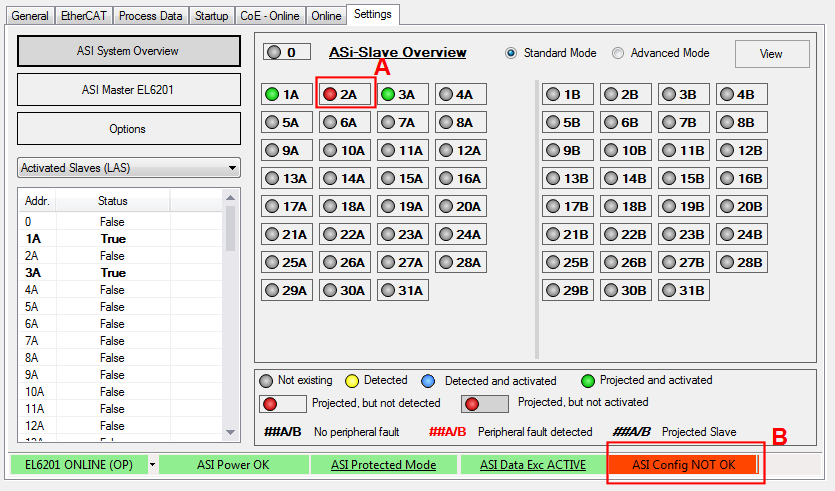835x491 pixels.
Task: Click ASI Config NOT OK status
Action: tap(683, 465)
